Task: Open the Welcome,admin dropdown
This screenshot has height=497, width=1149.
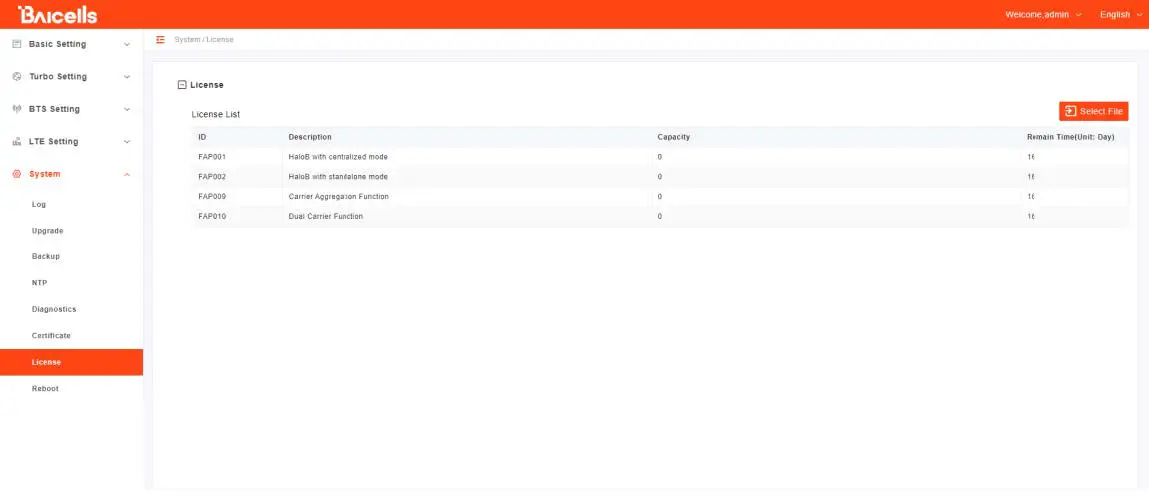Action: point(1043,15)
